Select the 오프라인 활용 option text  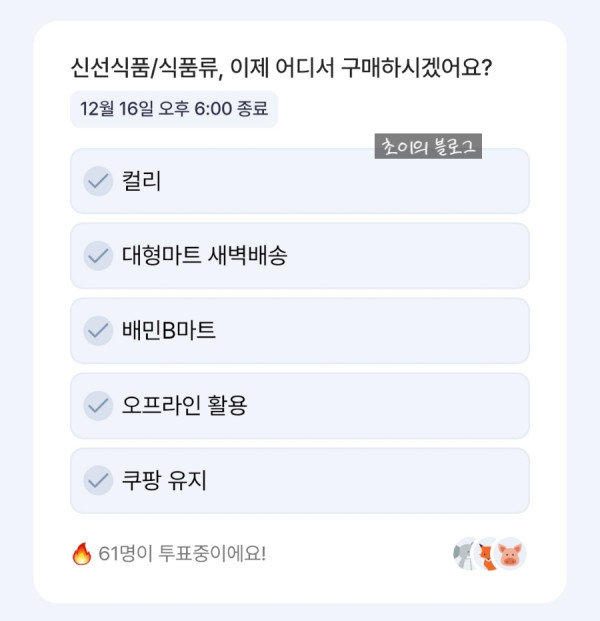(184, 405)
